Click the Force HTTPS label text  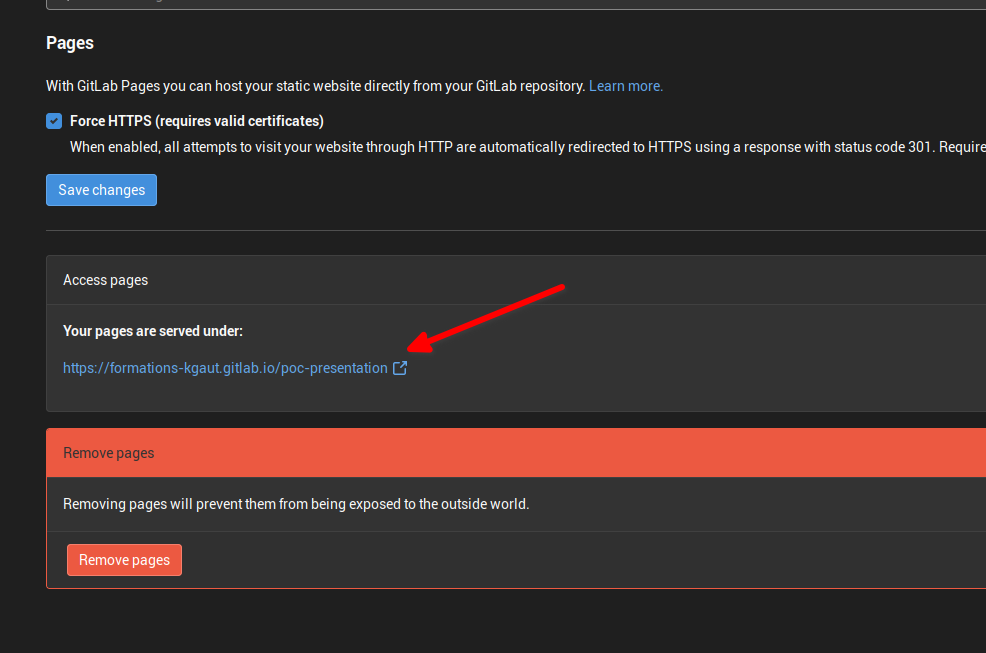click(196, 121)
